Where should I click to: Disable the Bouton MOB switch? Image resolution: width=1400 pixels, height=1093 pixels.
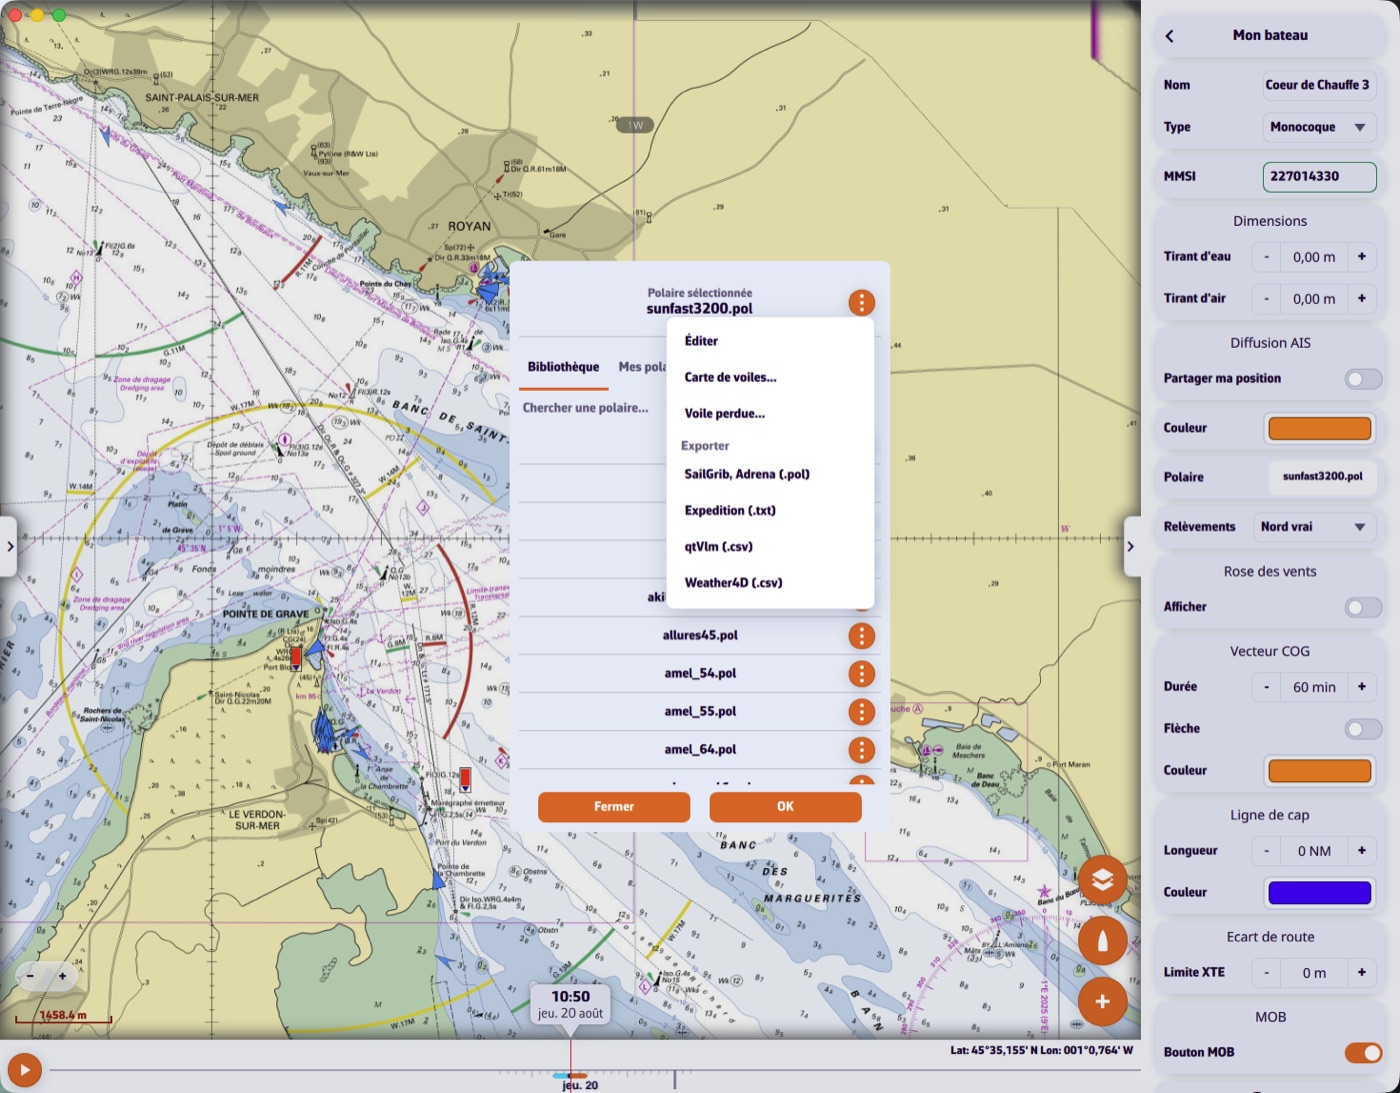1363,1053
